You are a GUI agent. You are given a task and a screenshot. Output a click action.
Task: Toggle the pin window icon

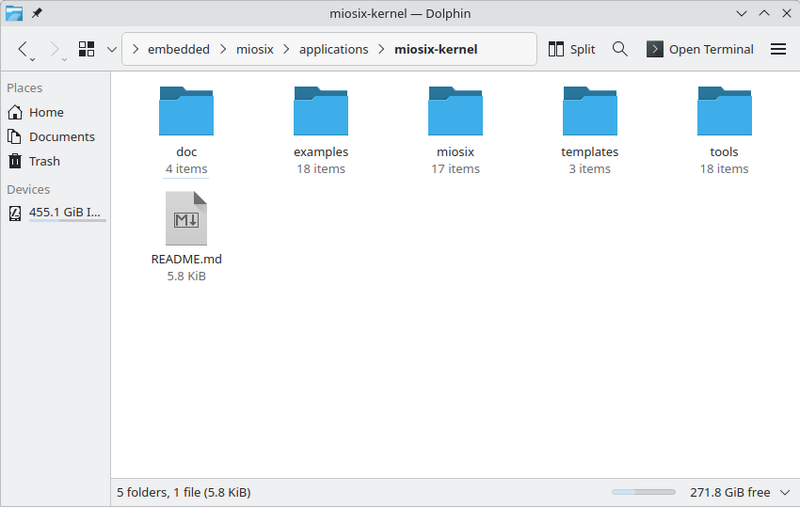[37, 13]
